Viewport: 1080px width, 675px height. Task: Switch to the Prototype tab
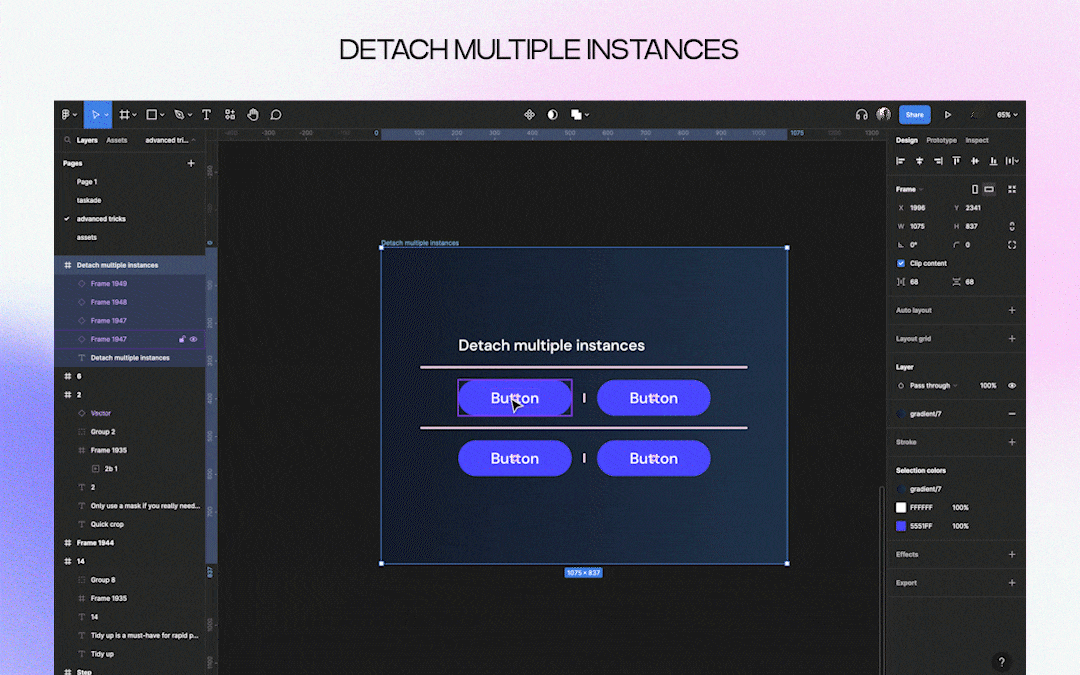(941, 141)
